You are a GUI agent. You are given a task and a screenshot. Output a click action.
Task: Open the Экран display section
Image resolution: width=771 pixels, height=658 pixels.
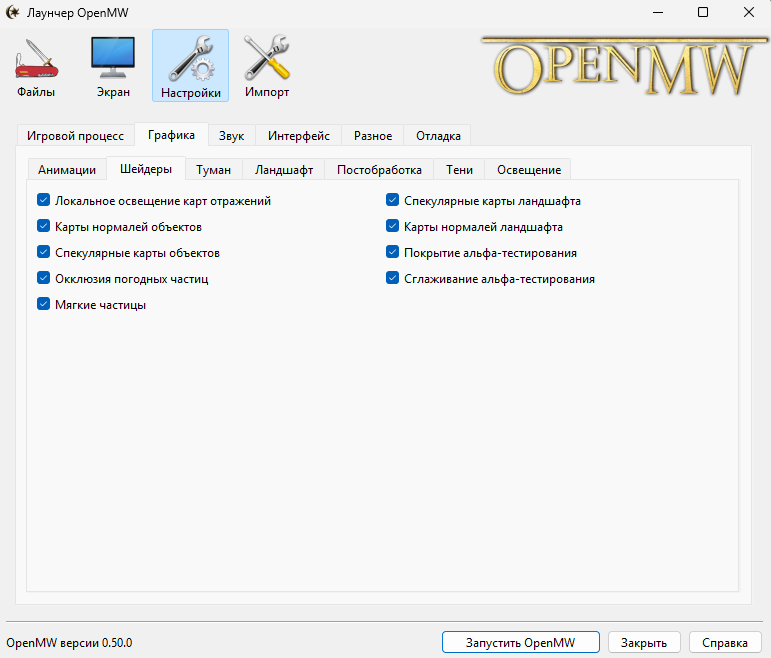113,66
